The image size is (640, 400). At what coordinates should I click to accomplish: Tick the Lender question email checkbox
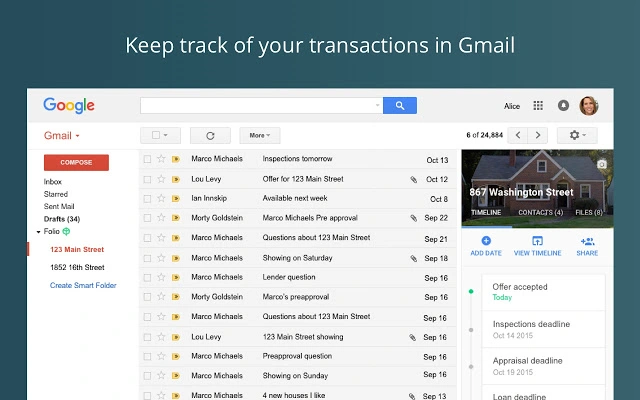pos(147,278)
